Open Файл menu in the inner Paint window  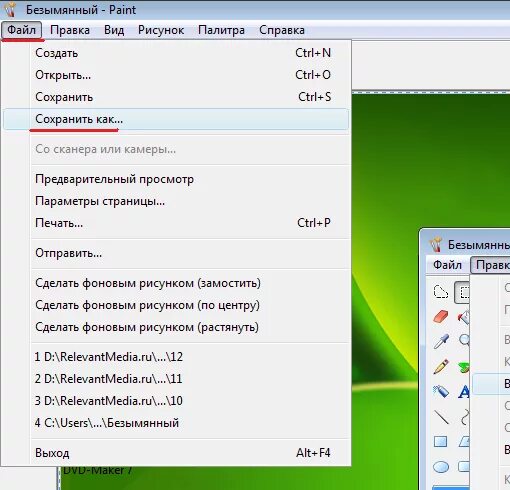coord(447,265)
